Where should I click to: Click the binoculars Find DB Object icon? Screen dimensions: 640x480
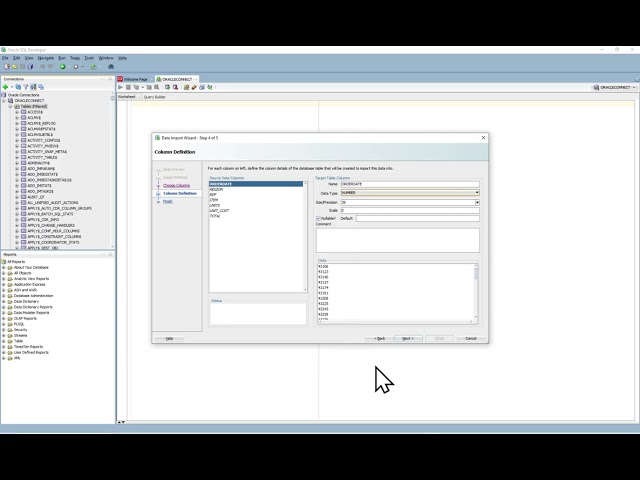tap(111, 67)
